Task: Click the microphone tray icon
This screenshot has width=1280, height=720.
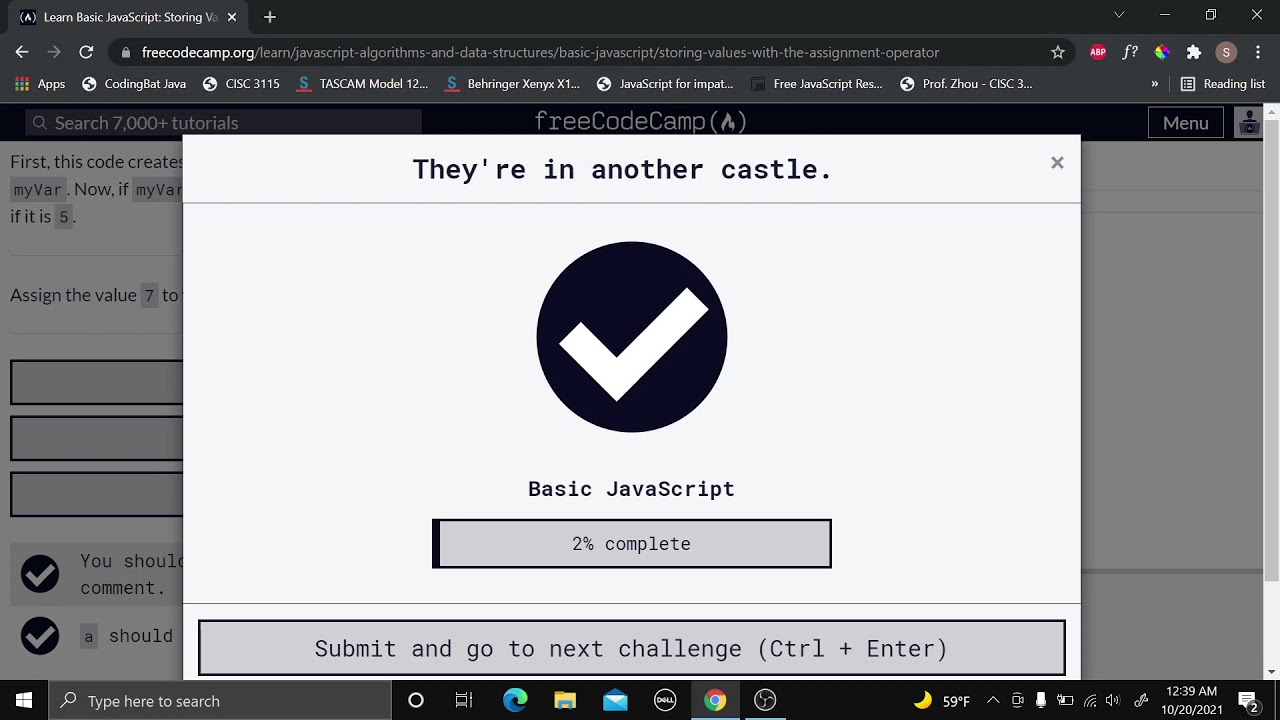Action: point(1041,700)
